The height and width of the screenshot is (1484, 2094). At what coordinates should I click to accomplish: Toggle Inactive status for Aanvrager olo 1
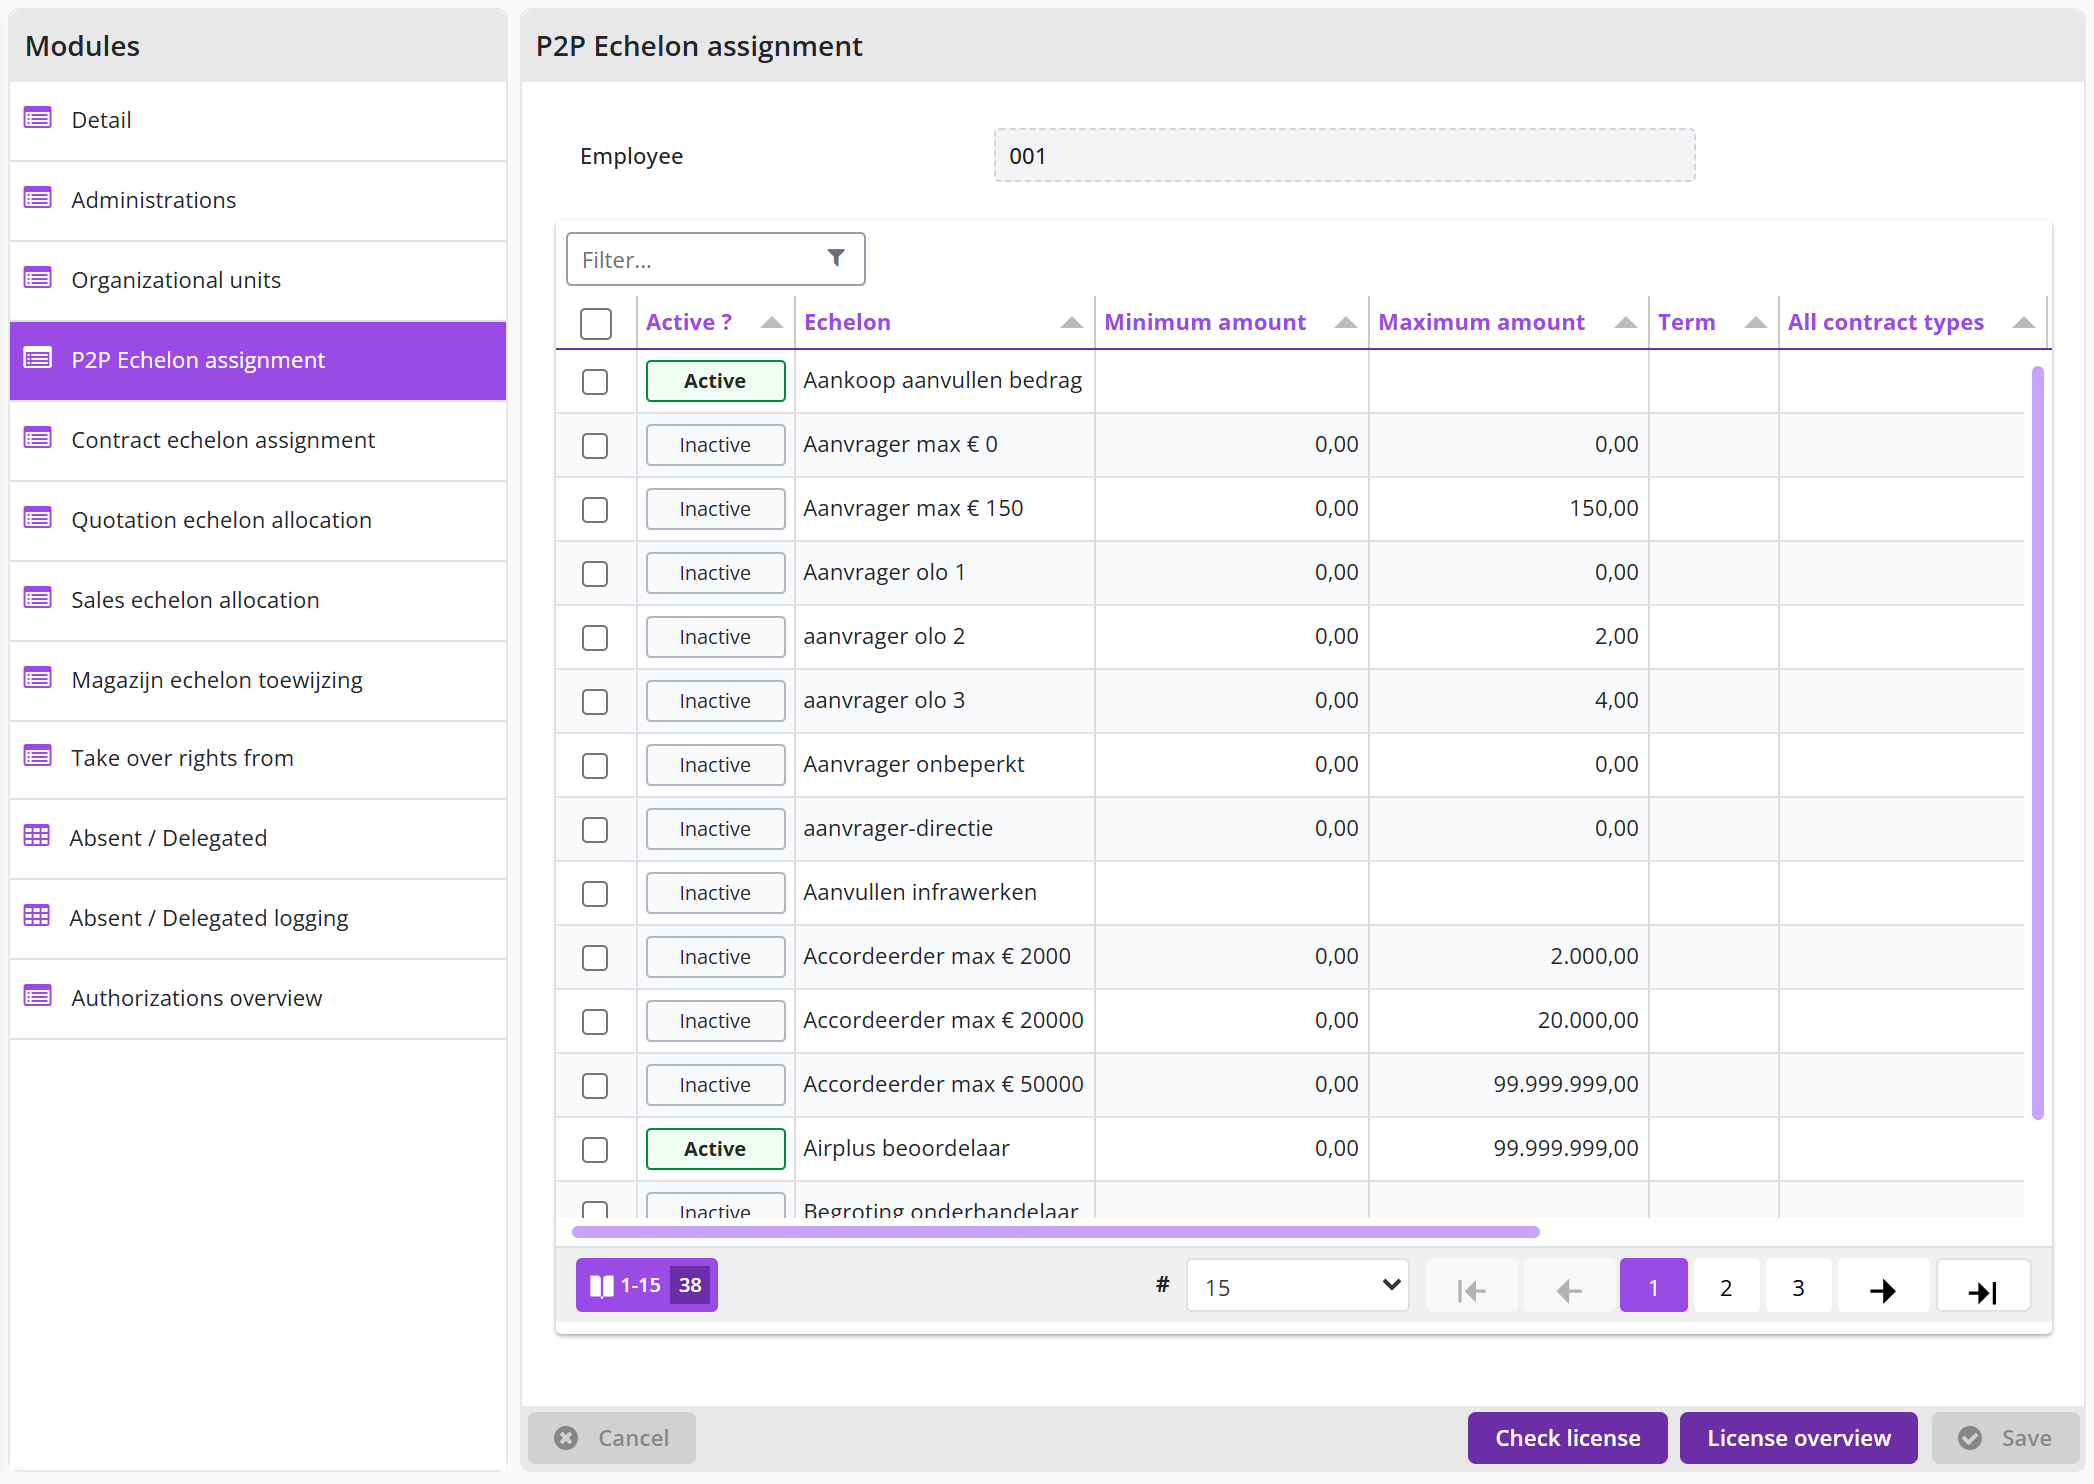tap(715, 573)
